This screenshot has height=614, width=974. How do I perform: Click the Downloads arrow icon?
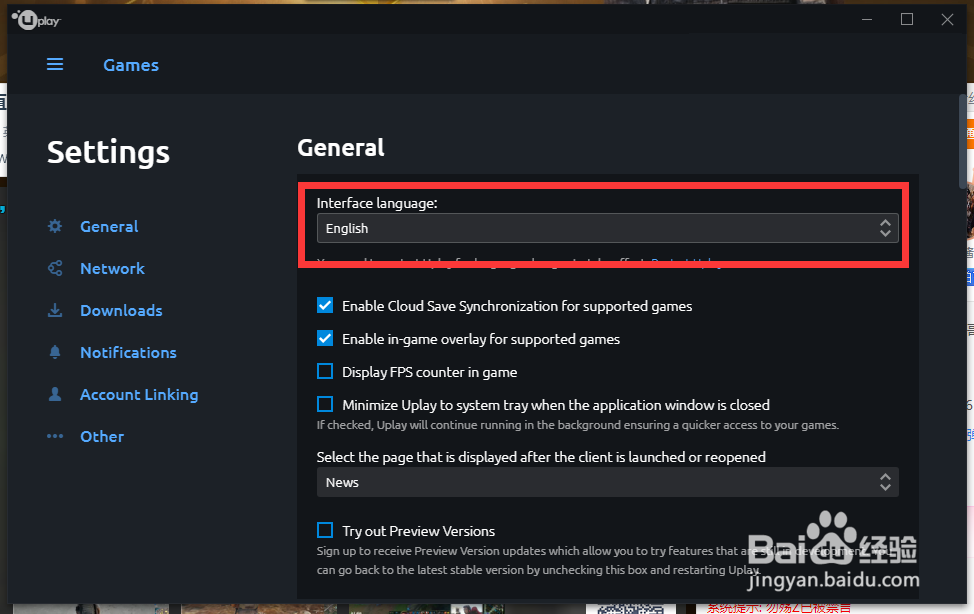click(x=56, y=311)
